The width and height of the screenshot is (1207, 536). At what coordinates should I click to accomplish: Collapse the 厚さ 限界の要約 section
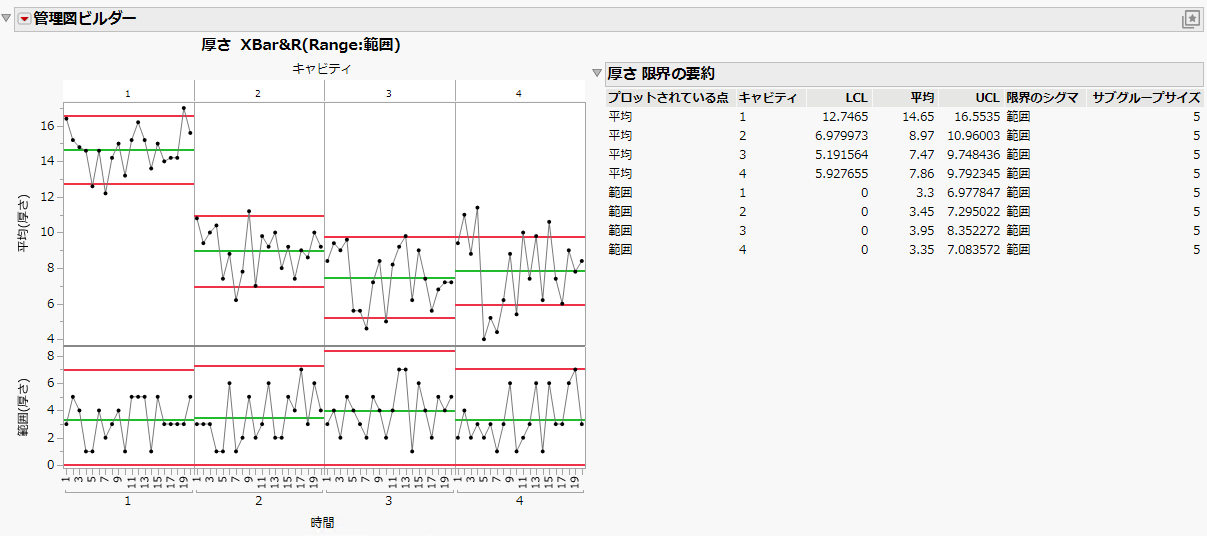597,73
